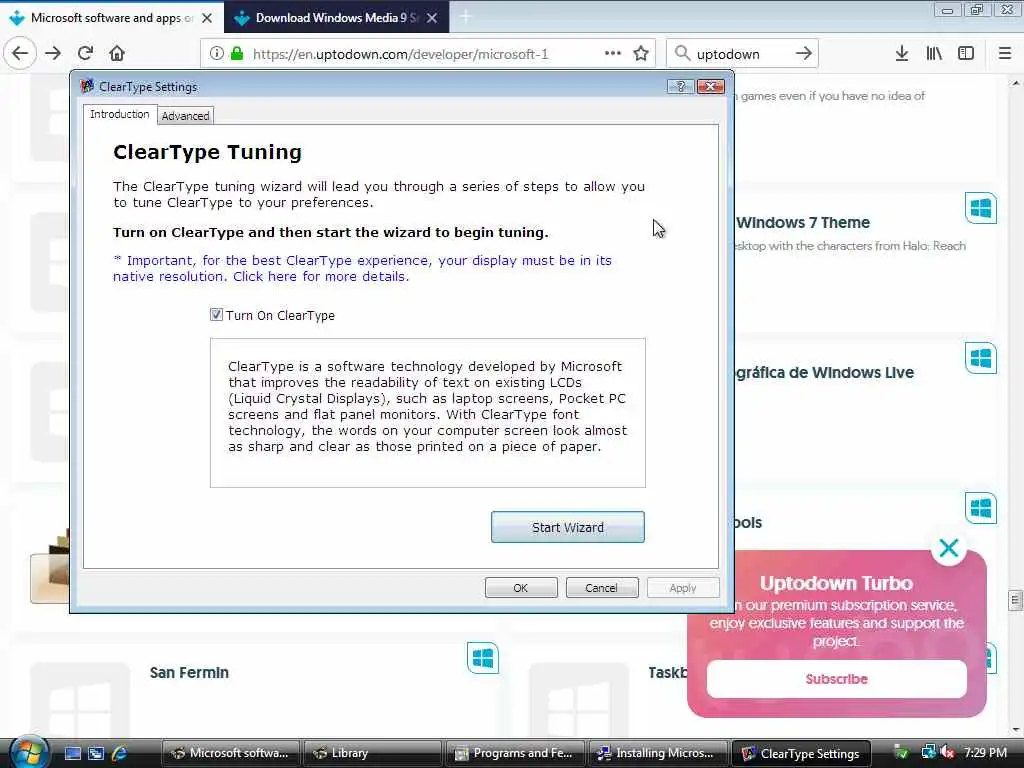Select Download Windows Media 9 browser tab
This screenshot has width=1024, height=768.
pyautogui.click(x=336, y=18)
